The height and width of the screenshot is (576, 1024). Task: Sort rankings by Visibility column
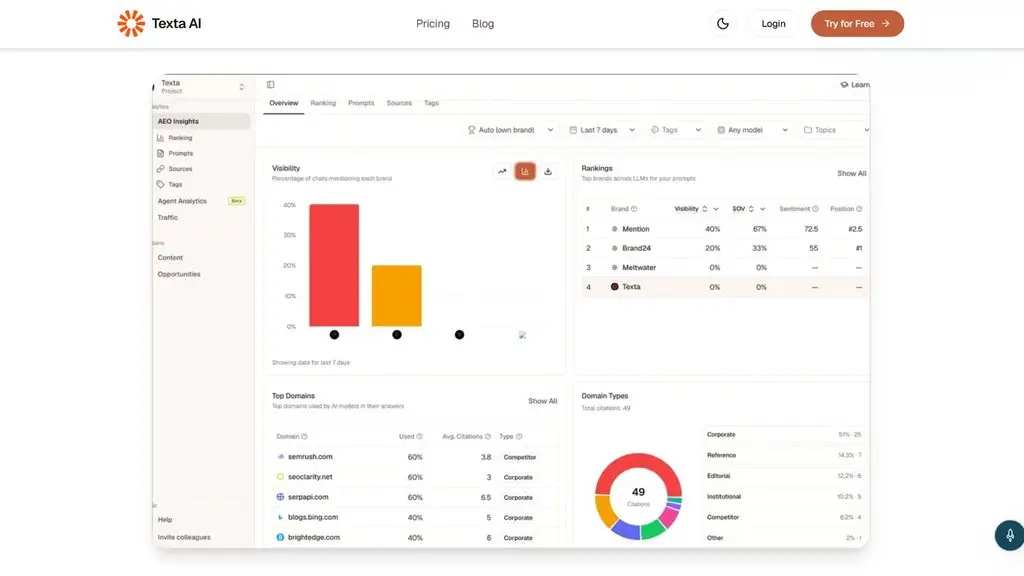click(705, 209)
